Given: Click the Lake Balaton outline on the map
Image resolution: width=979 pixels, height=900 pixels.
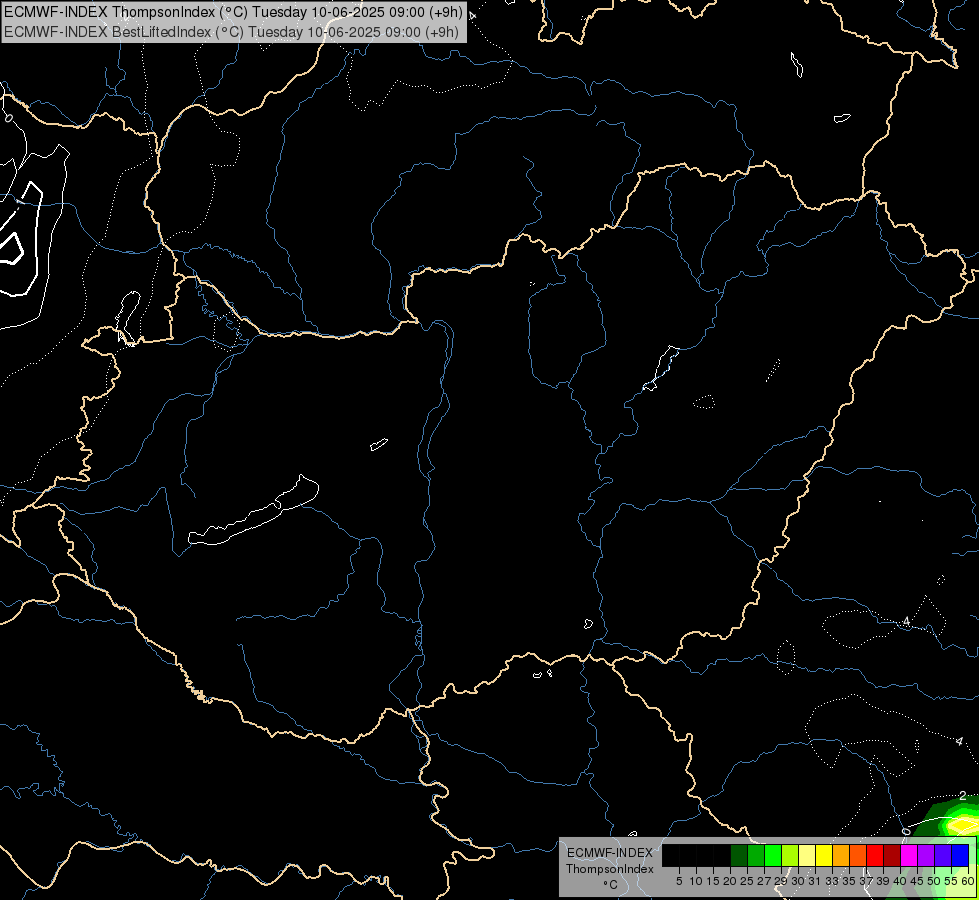Looking at the screenshot, I should (x=253, y=510).
